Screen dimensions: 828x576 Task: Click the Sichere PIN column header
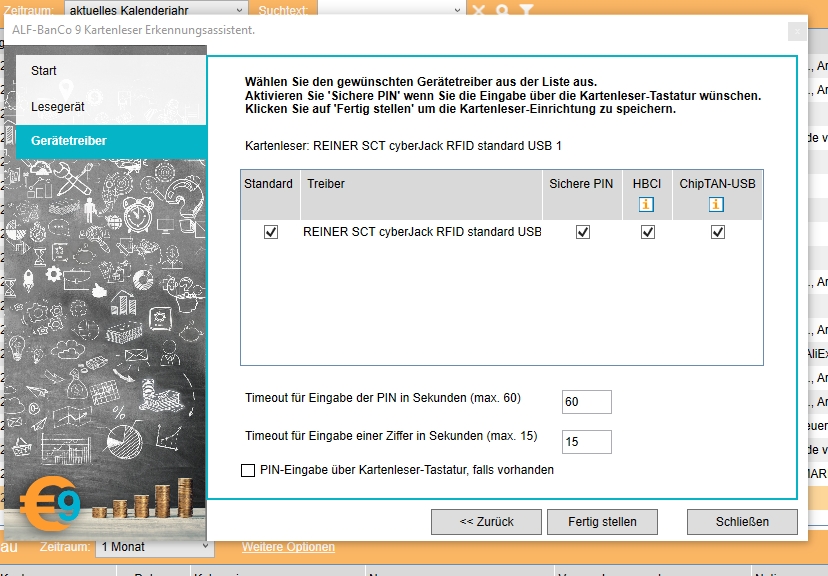point(582,194)
